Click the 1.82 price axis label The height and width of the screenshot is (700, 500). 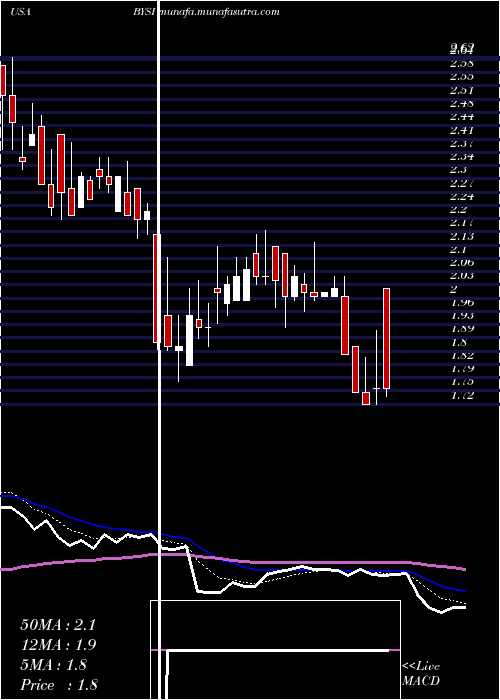(x=461, y=355)
